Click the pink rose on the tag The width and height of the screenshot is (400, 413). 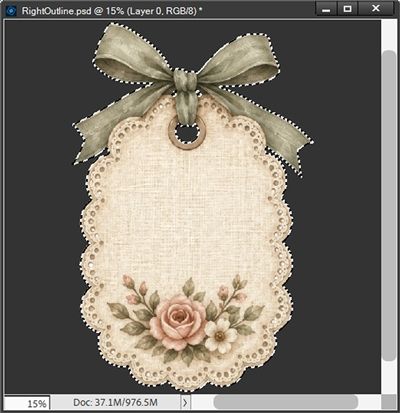(x=178, y=322)
